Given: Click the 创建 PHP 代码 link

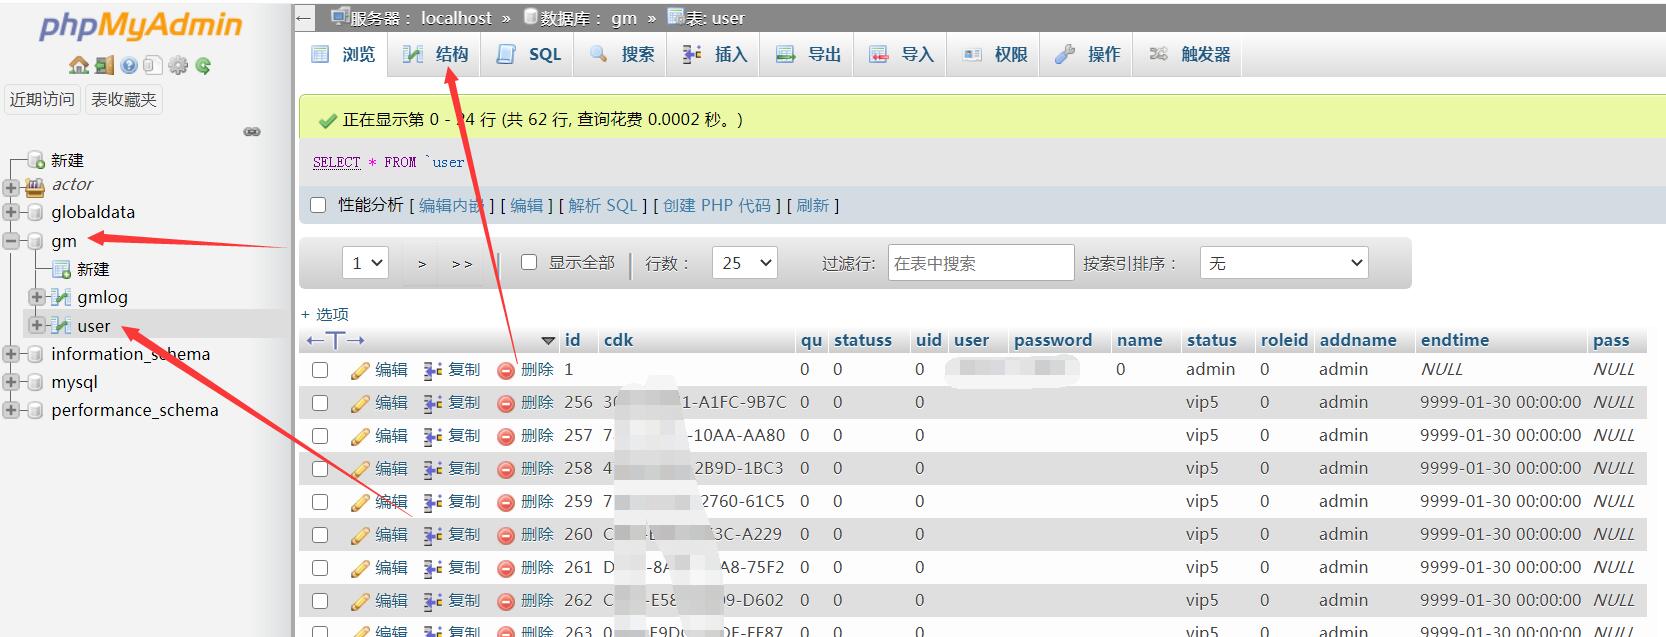Looking at the screenshot, I should pyautogui.click(x=716, y=205).
